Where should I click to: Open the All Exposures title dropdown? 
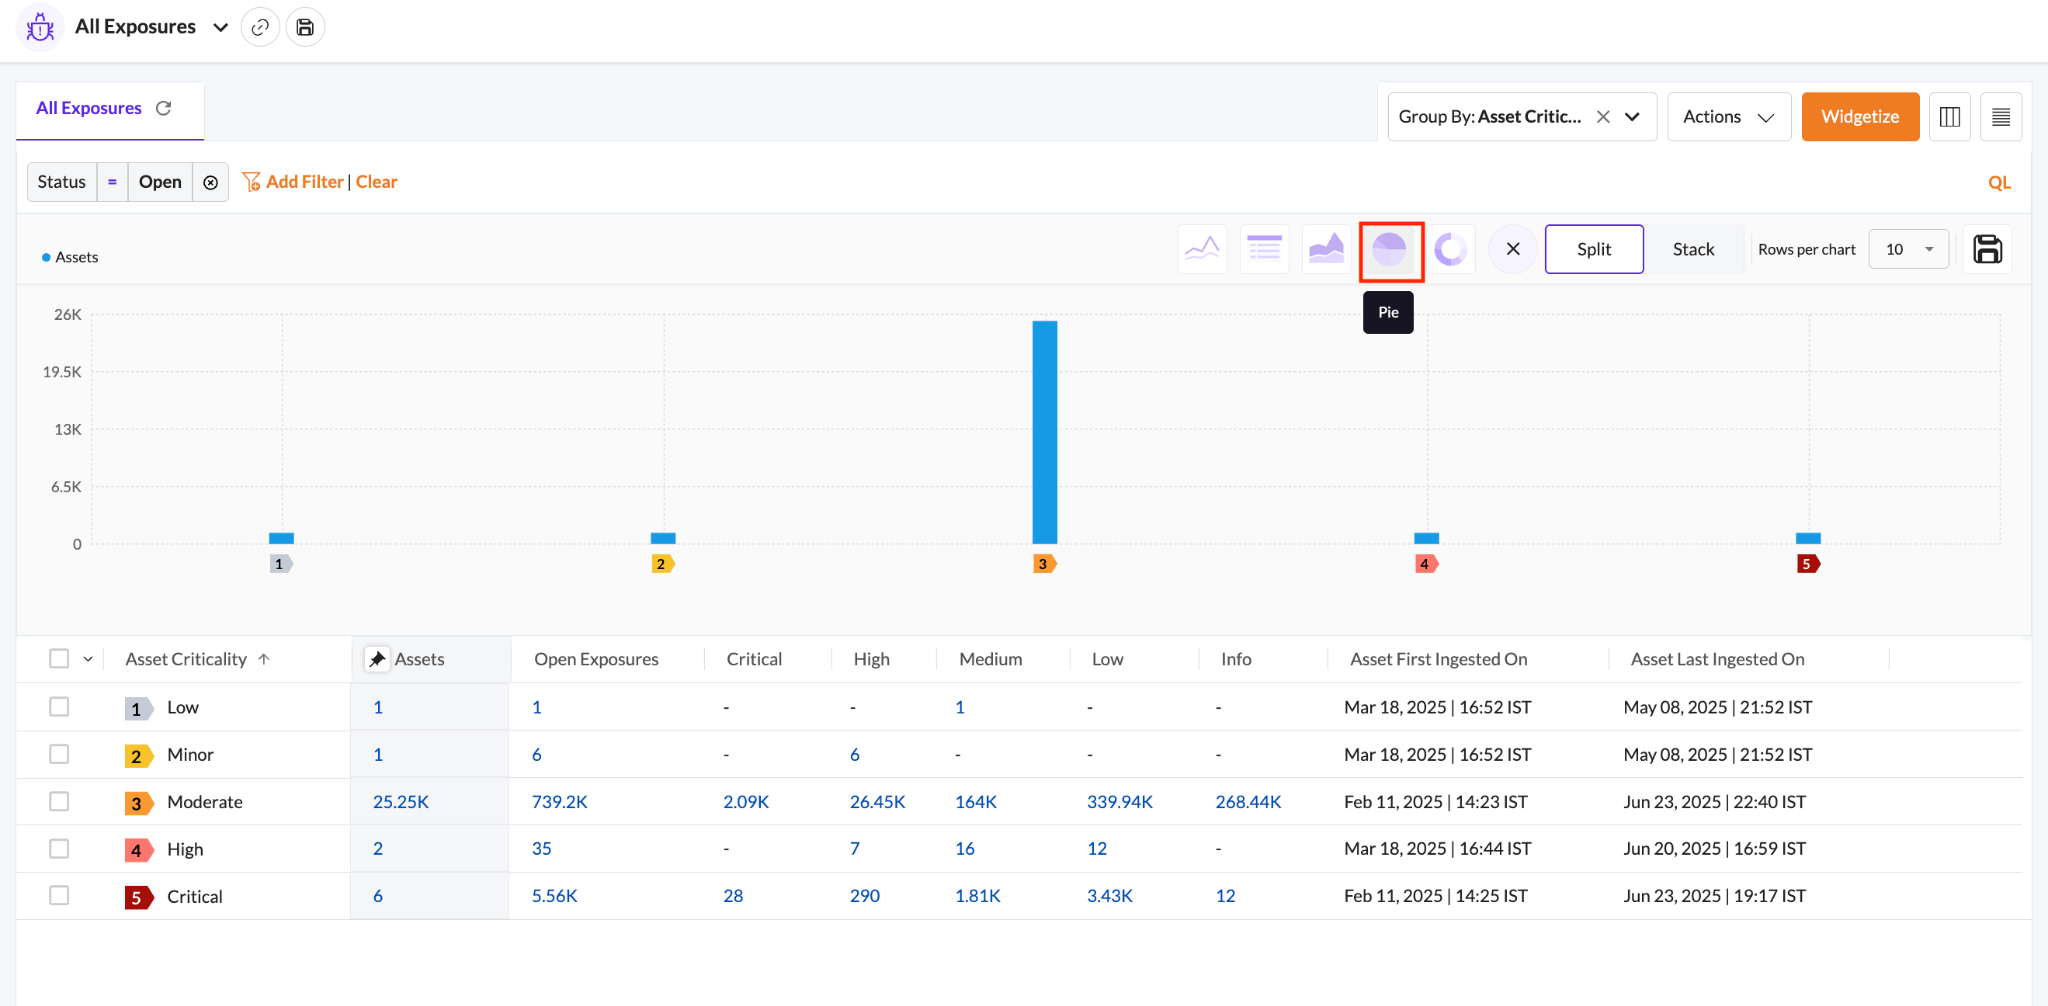(221, 27)
